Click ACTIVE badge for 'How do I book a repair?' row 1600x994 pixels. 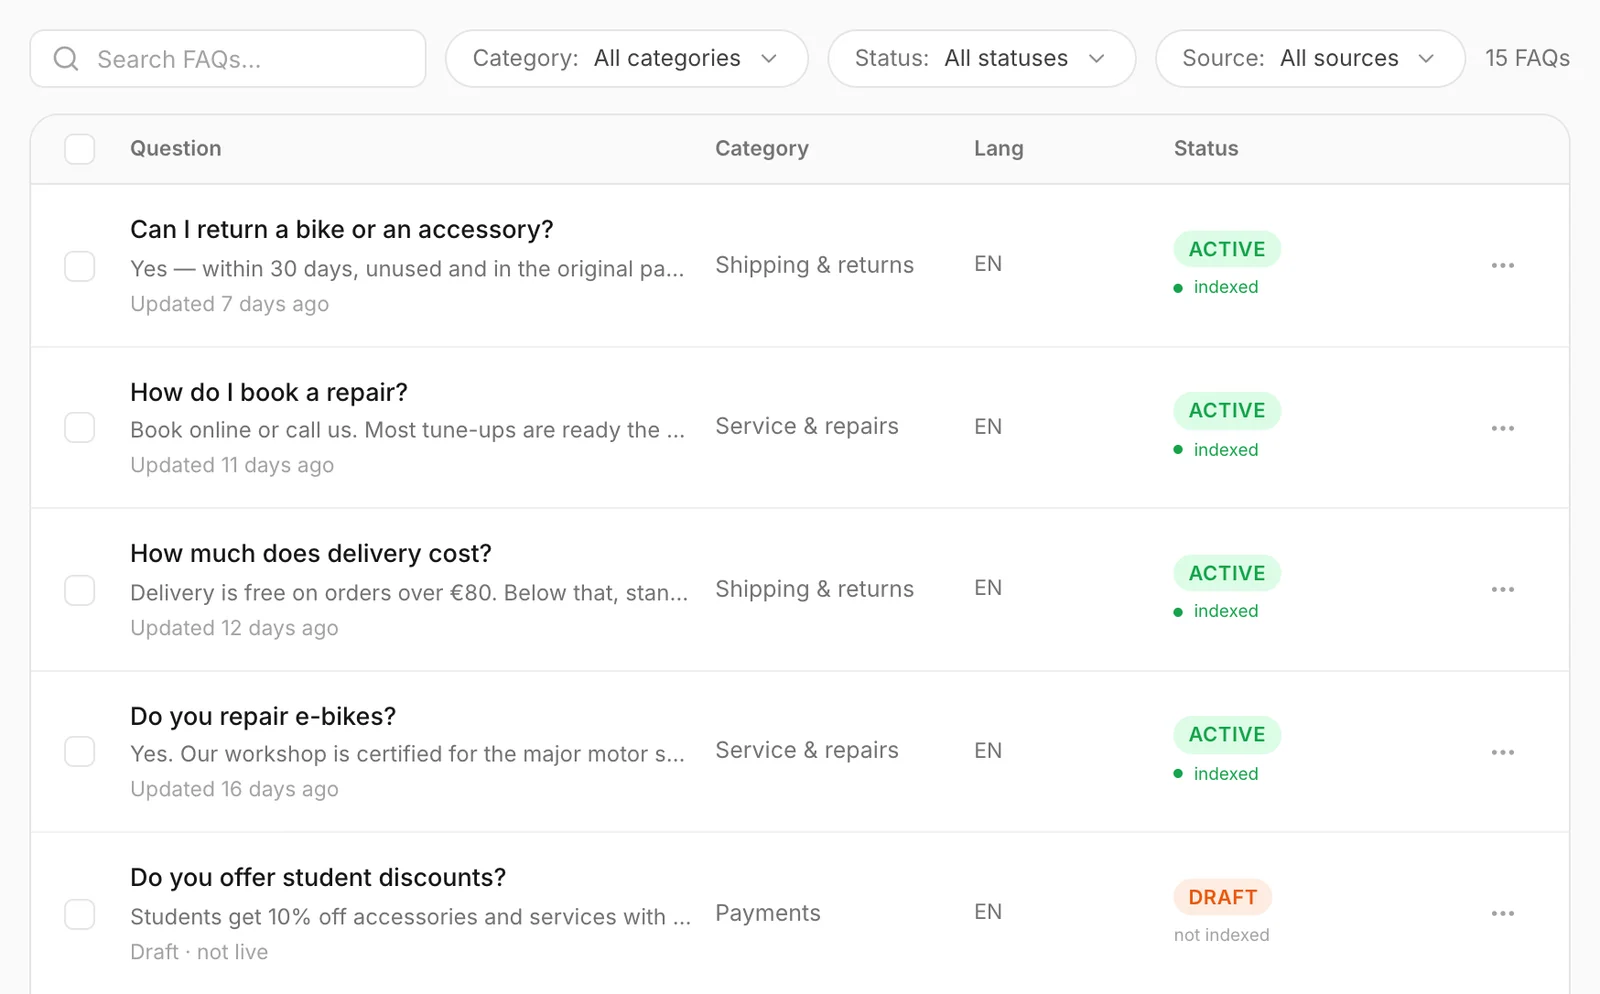point(1227,410)
